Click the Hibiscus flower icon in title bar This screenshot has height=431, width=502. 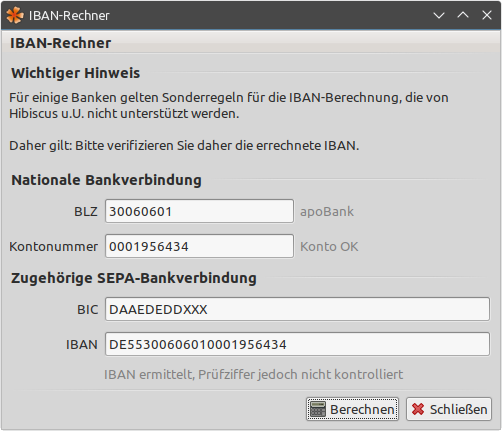[15, 15]
